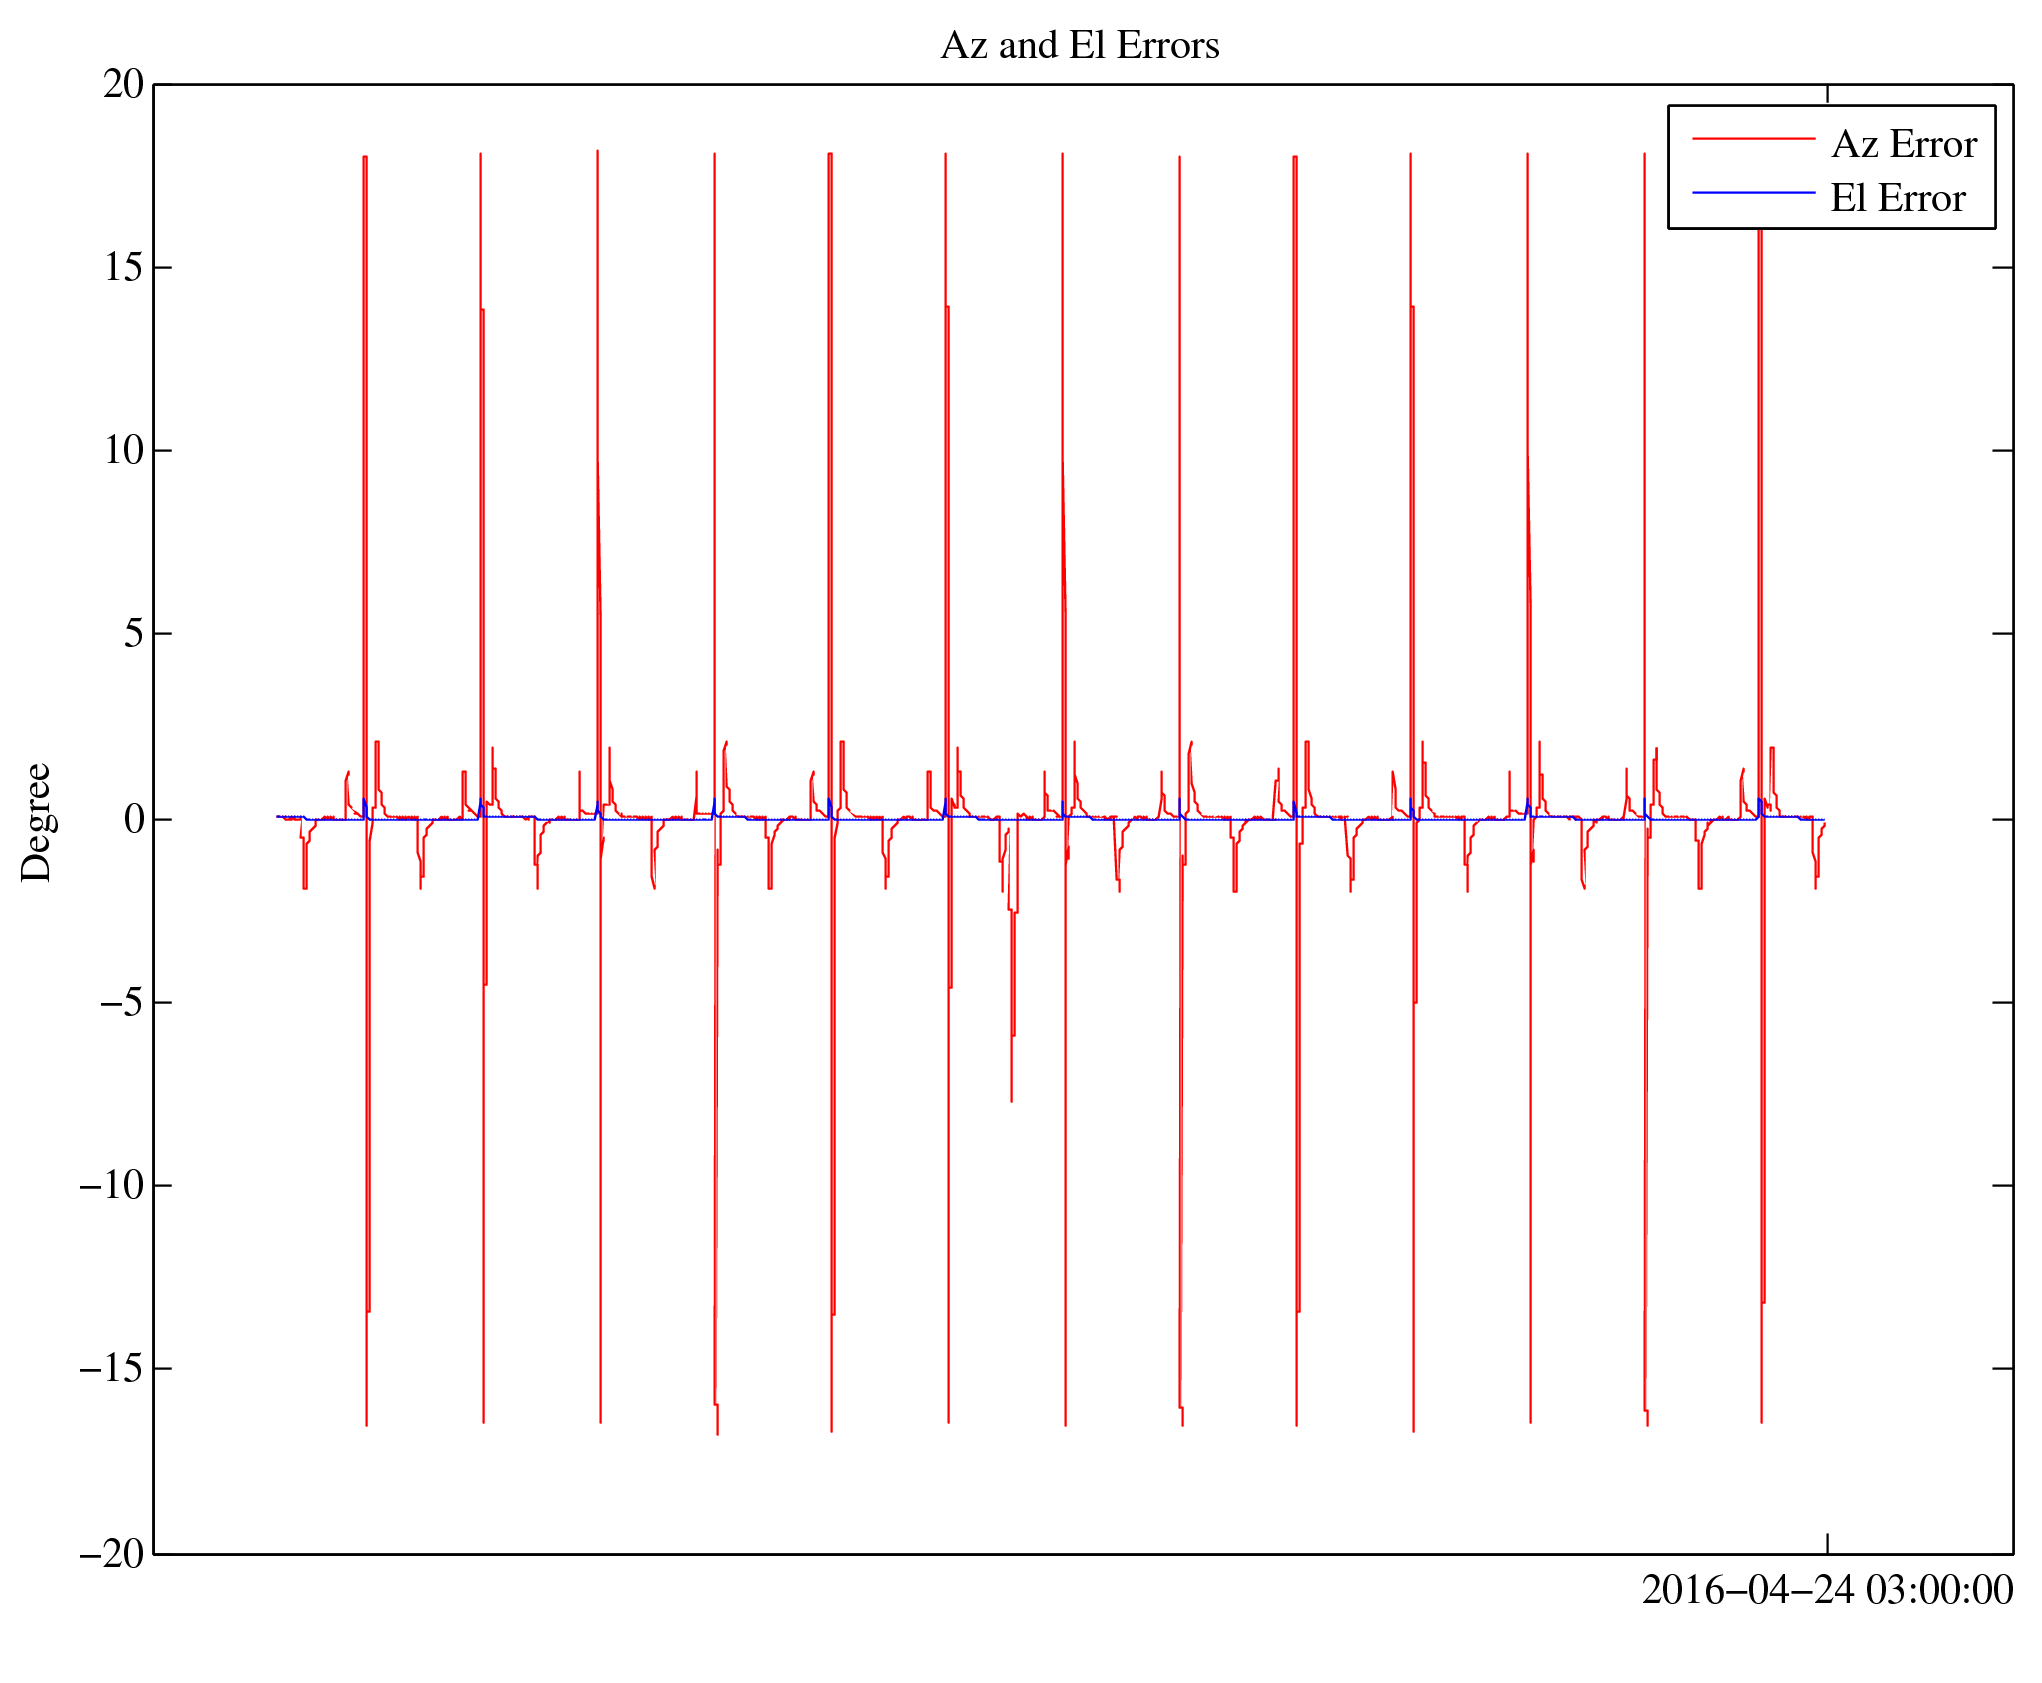2042x1683 pixels.
Task: Click the blue El Error legend line
Action: coord(1752,192)
